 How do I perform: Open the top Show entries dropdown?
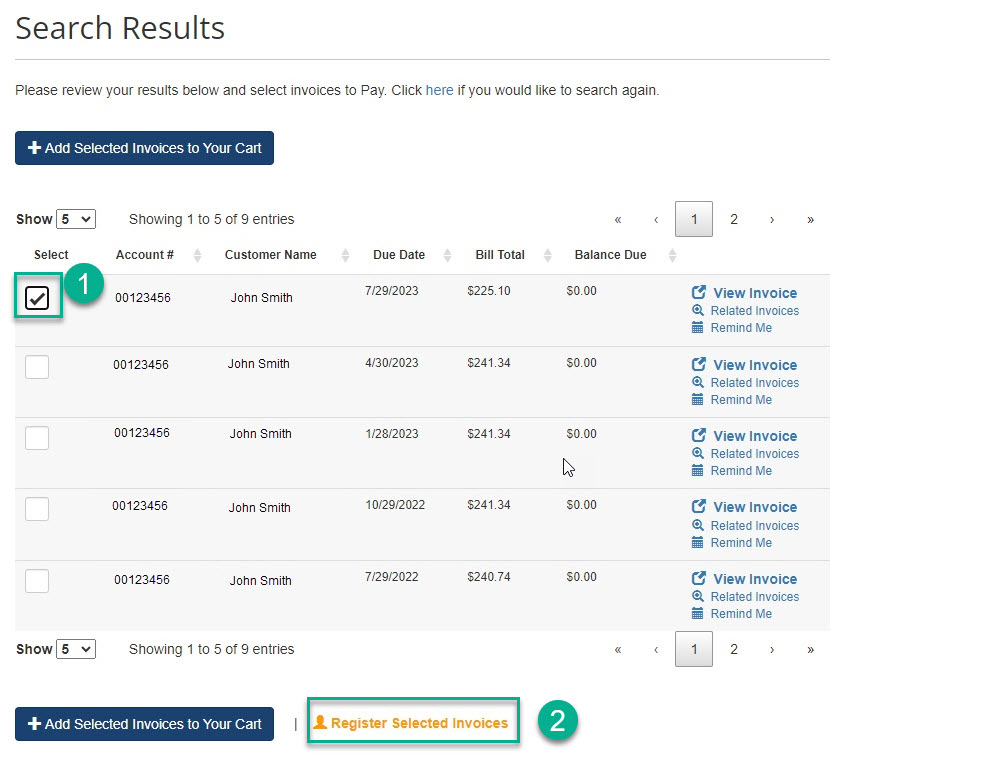point(77,218)
